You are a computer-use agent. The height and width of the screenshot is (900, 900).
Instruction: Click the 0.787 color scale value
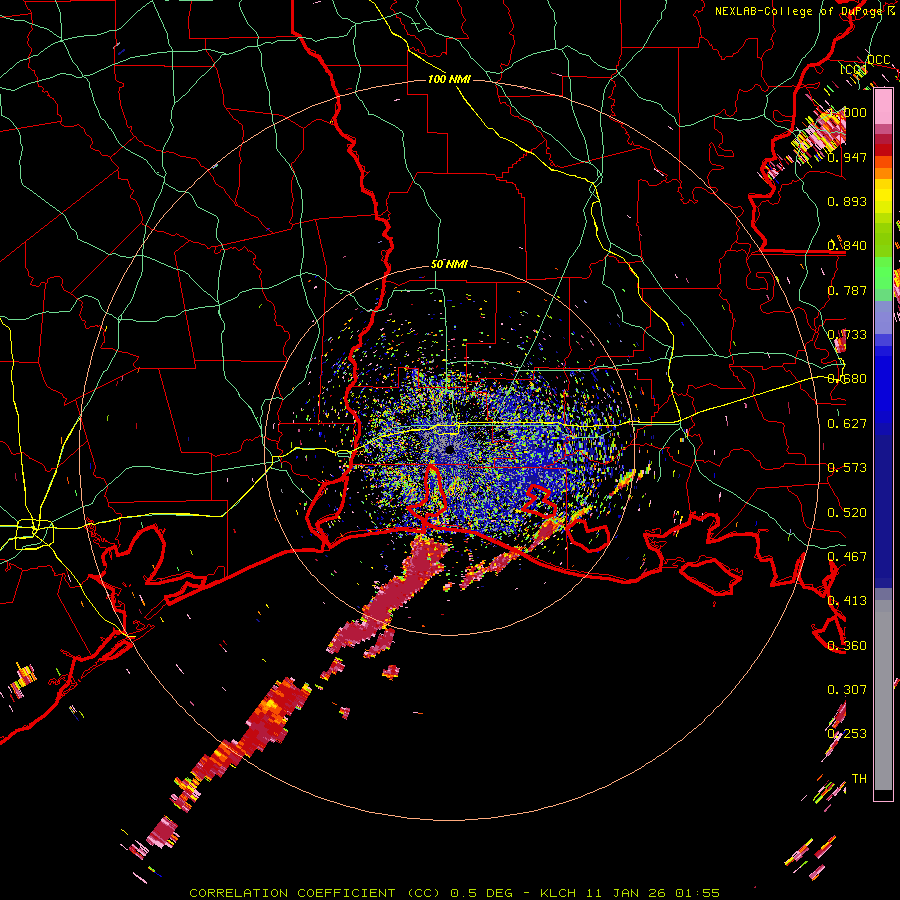click(x=847, y=290)
